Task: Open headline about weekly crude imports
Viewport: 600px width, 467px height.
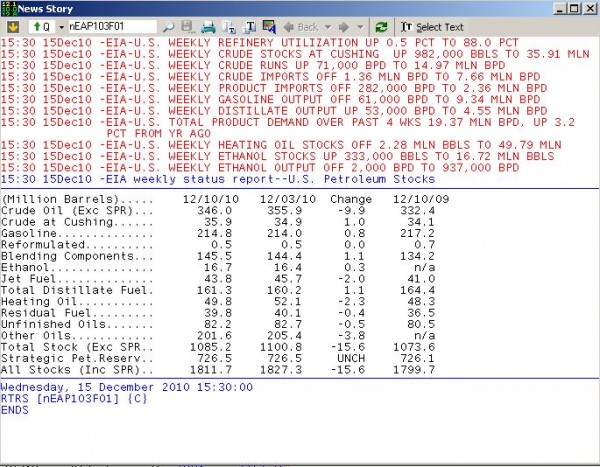Action: [271, 77]
